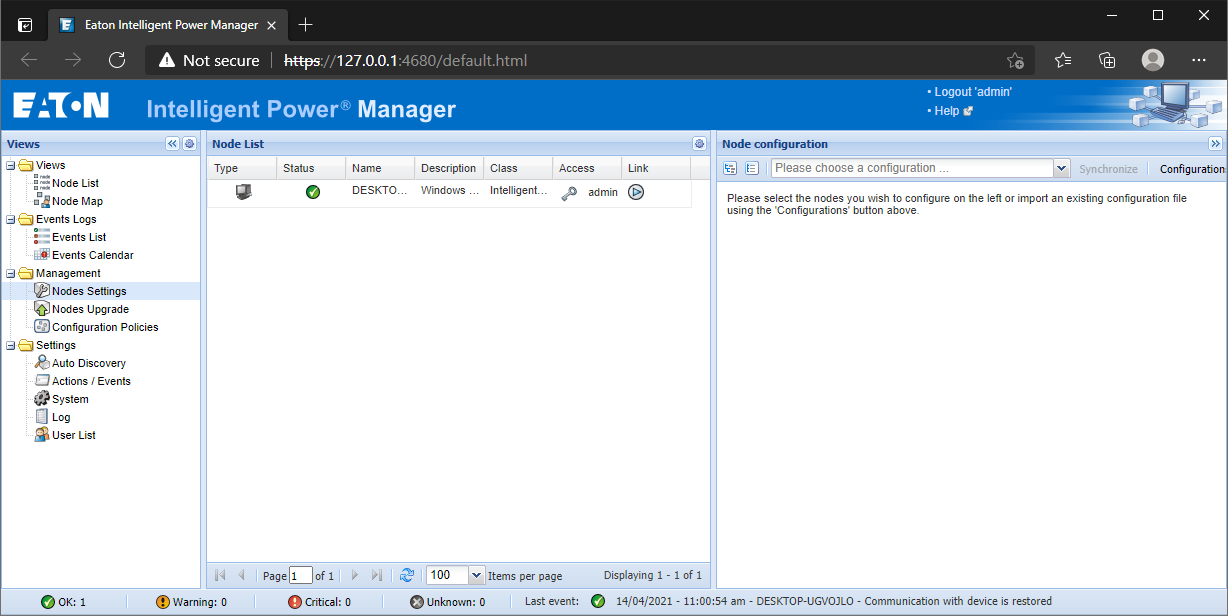Image resolution: width=1228 pixels, height=616 pixels.
Task: Open Actions / Events settings
Action: click(x=91, y=381)
